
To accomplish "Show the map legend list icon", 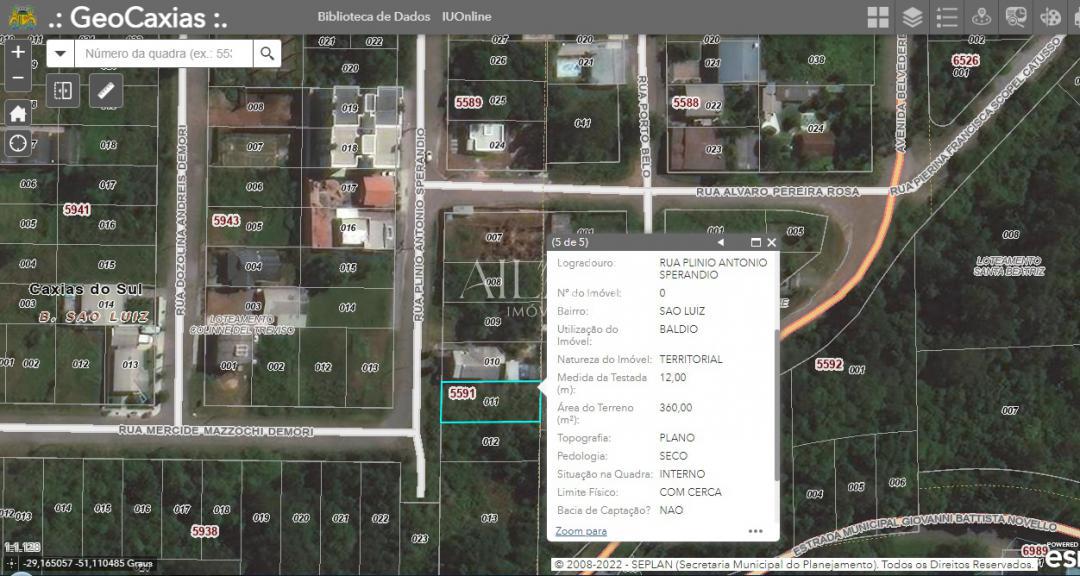I will pos(946,17).
